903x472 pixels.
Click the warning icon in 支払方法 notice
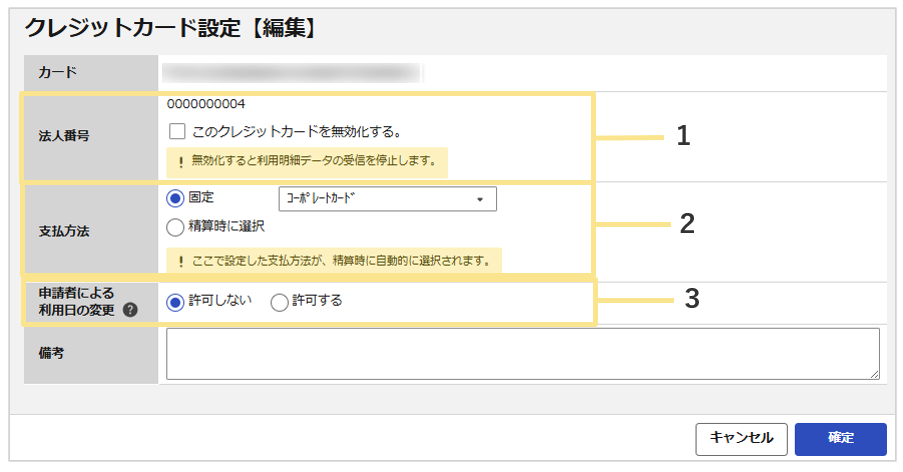click(181, 262)
